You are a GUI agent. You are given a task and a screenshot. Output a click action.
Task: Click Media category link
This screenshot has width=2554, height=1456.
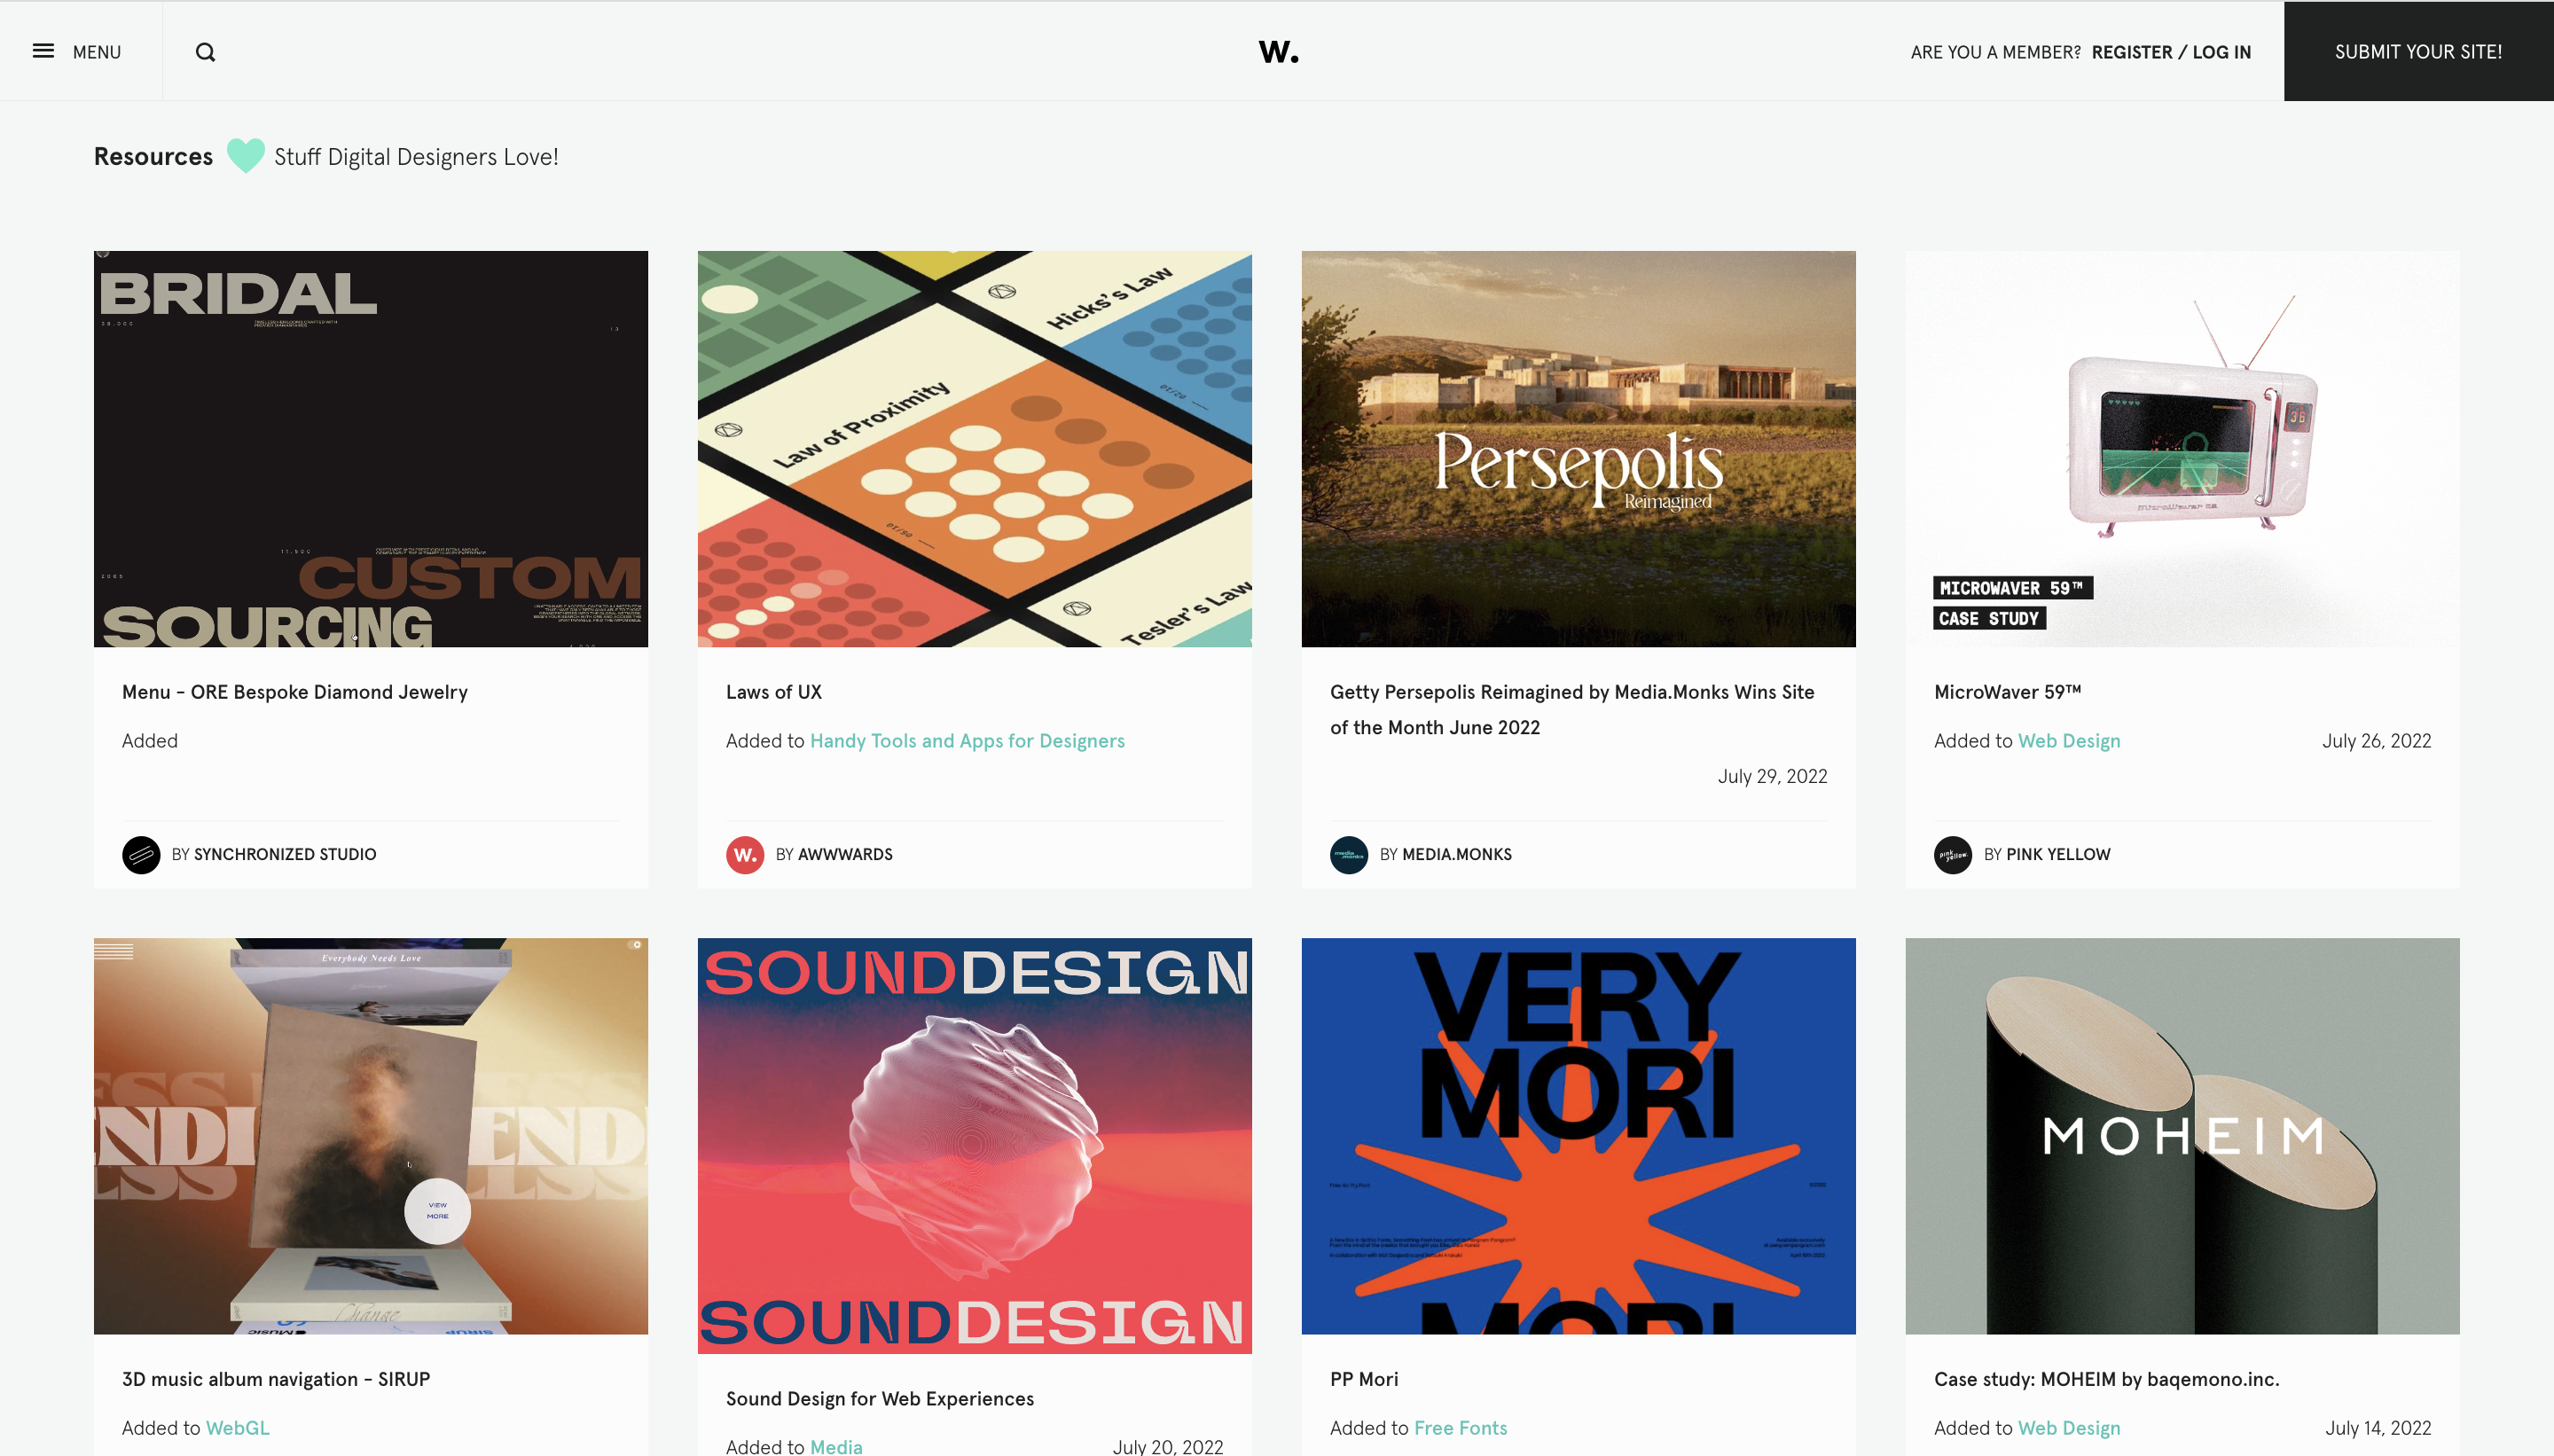click(836, 1446)
